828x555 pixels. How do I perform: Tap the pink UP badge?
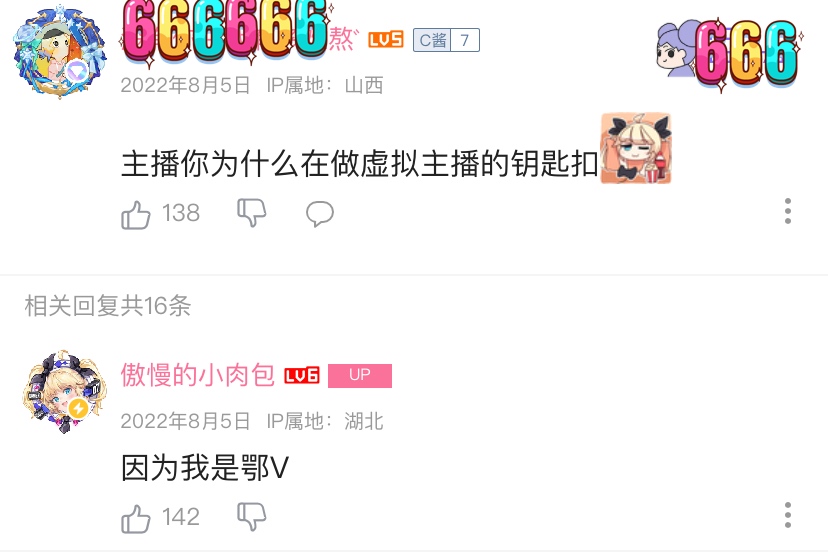pos(360,375)
